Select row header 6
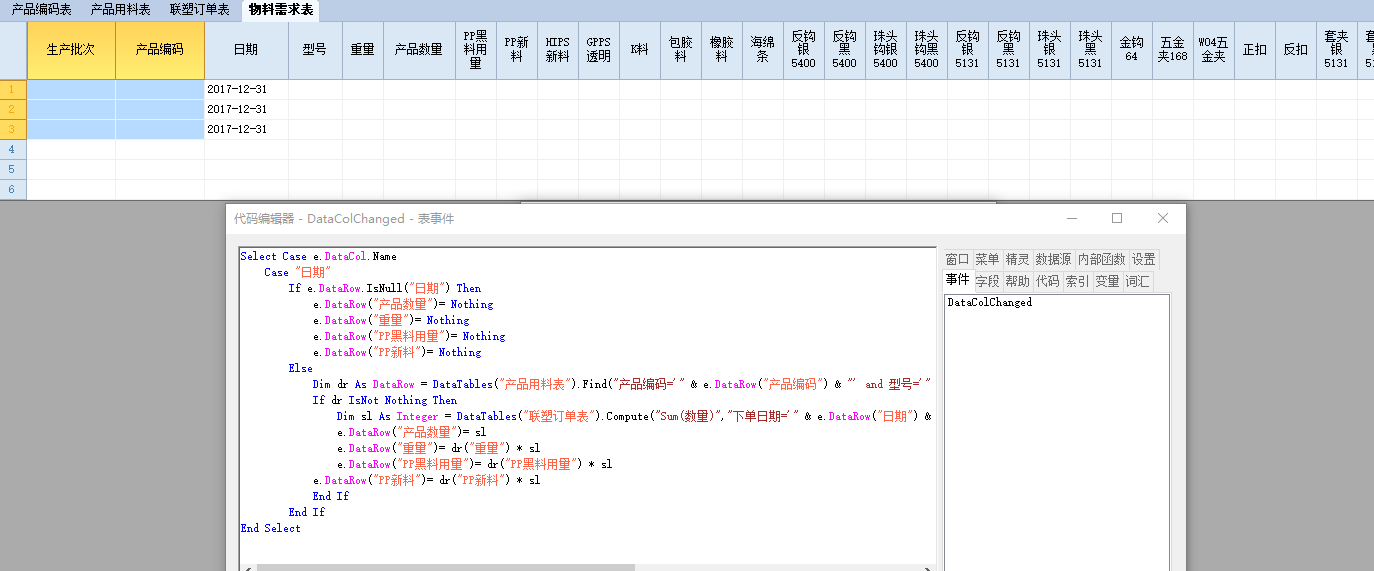 tap(13, 189)
